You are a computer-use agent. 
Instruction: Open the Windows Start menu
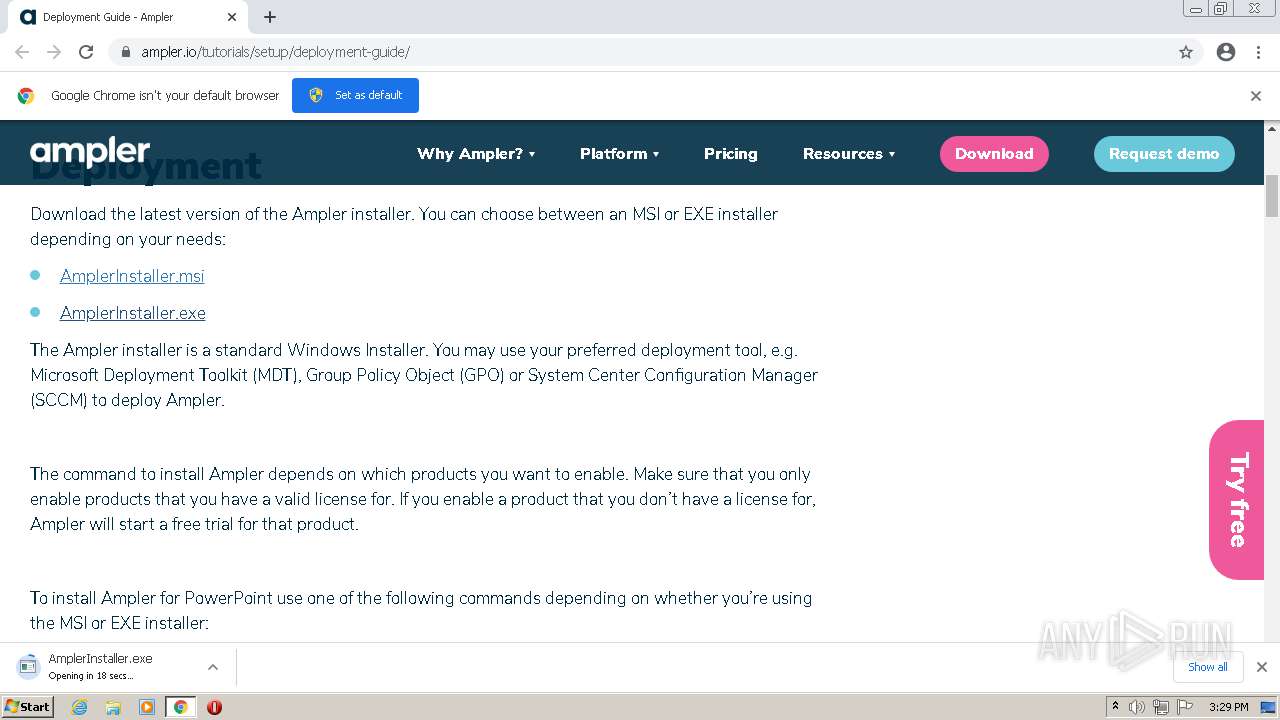28,706
